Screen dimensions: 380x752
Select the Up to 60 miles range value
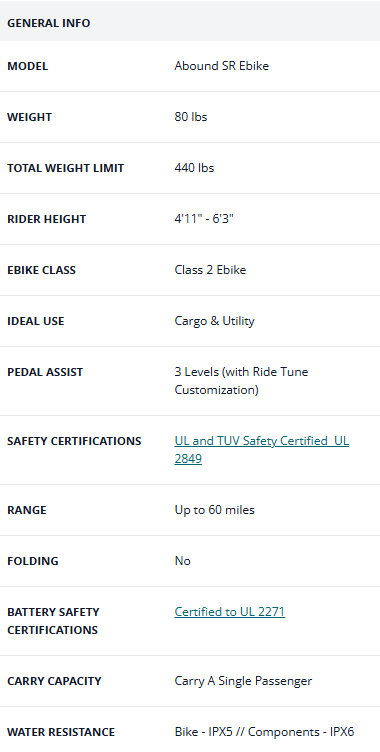tap(214, 510)
